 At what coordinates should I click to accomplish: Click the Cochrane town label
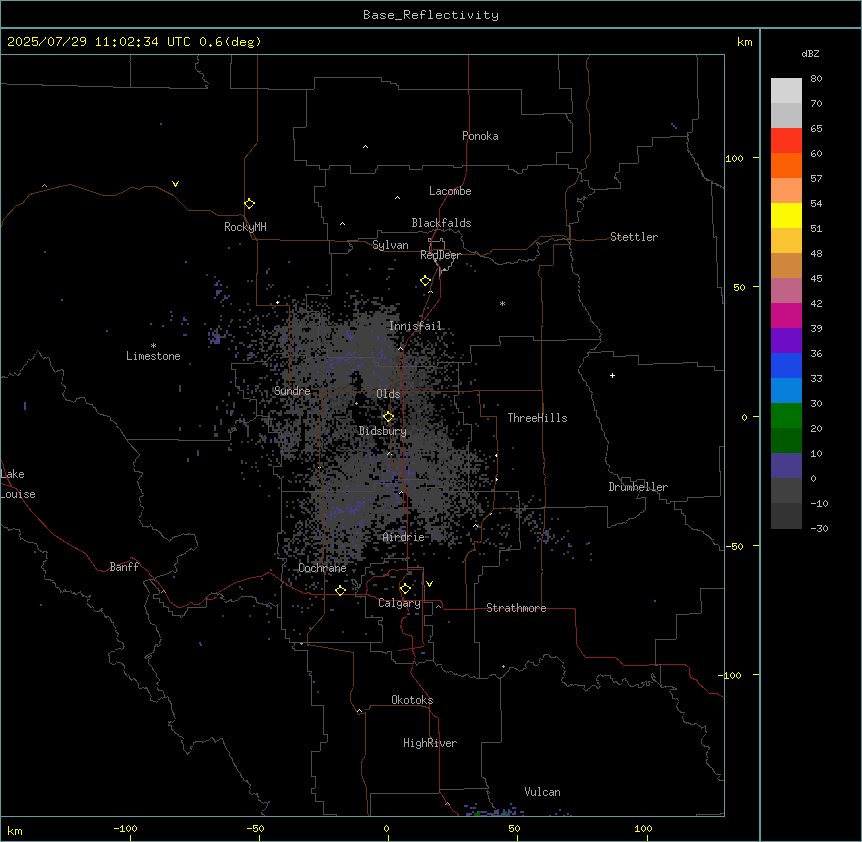[322, 568]
